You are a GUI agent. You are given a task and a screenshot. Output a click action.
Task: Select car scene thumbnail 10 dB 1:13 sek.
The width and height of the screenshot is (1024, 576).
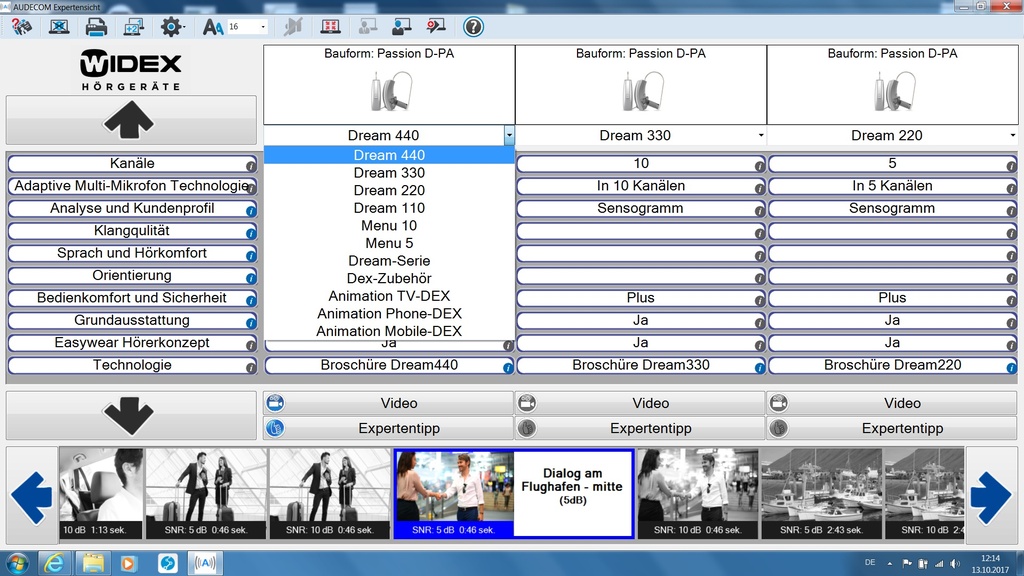pos(101,493)
